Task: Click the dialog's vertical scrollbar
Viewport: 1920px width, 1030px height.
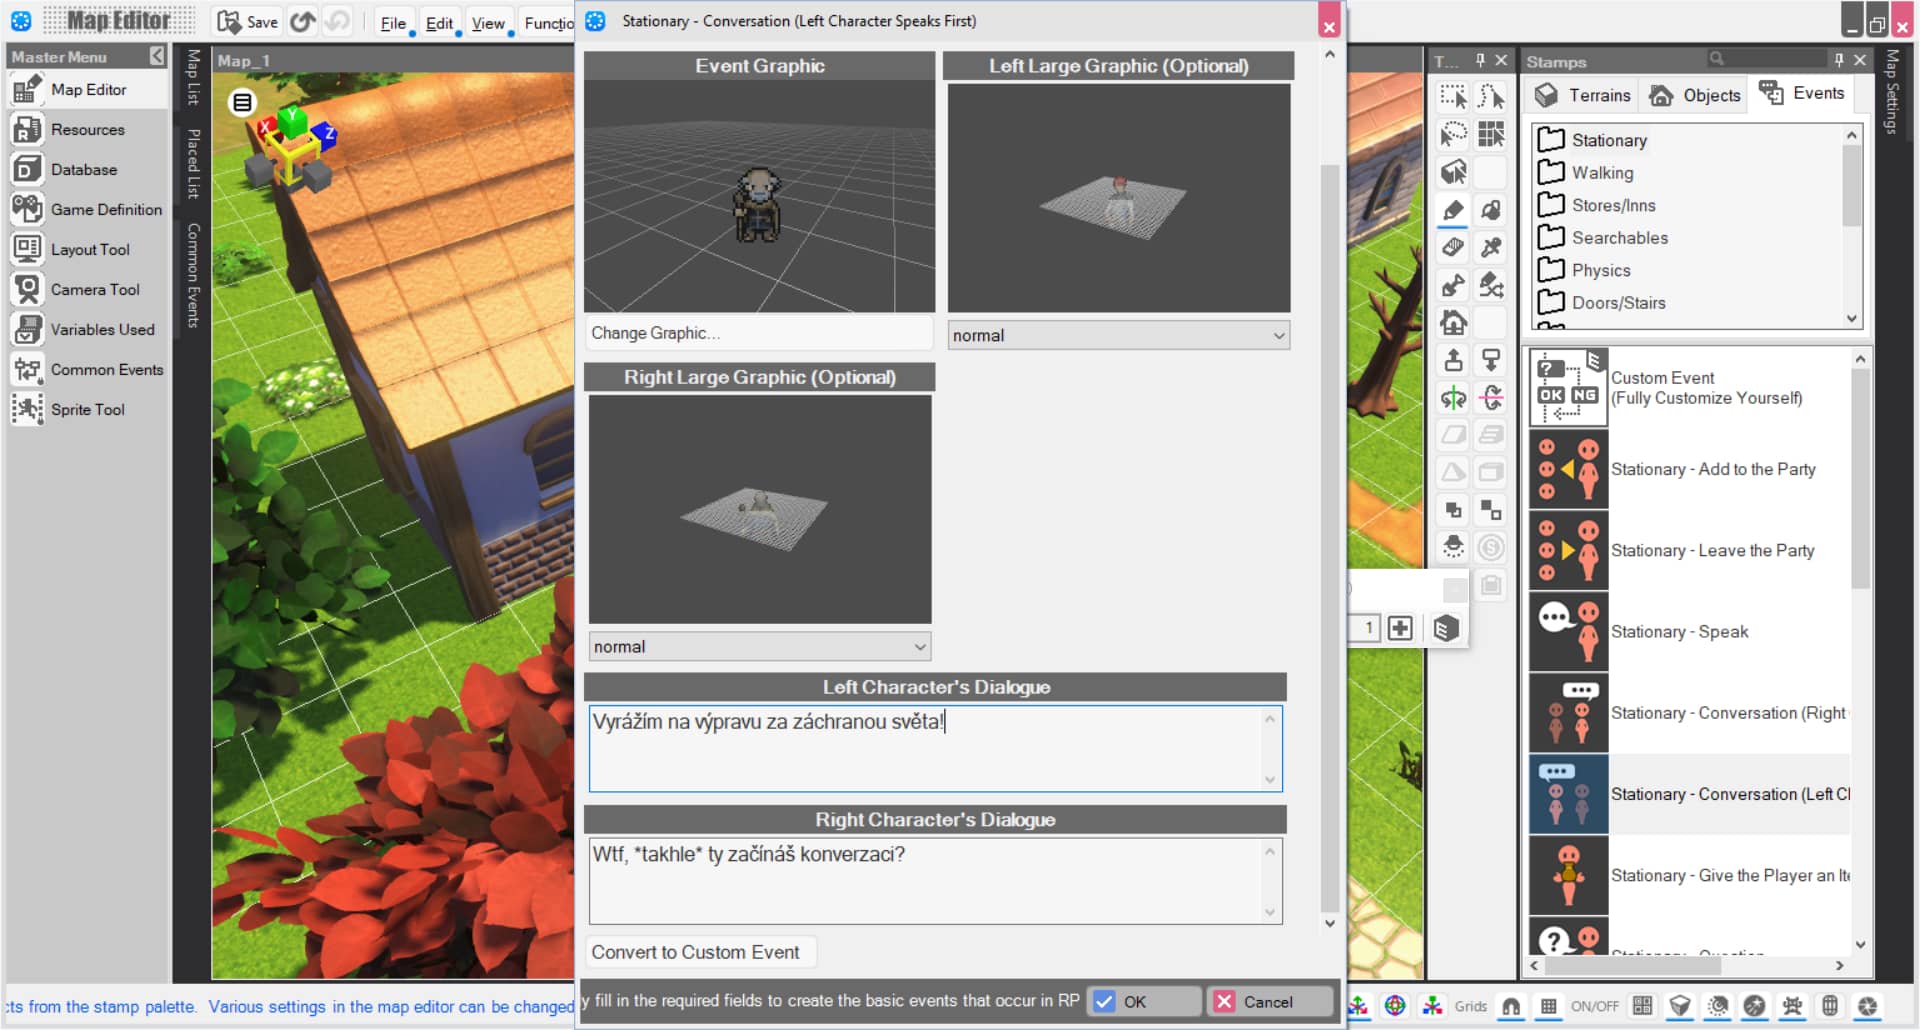Action: coord(1329,540)
